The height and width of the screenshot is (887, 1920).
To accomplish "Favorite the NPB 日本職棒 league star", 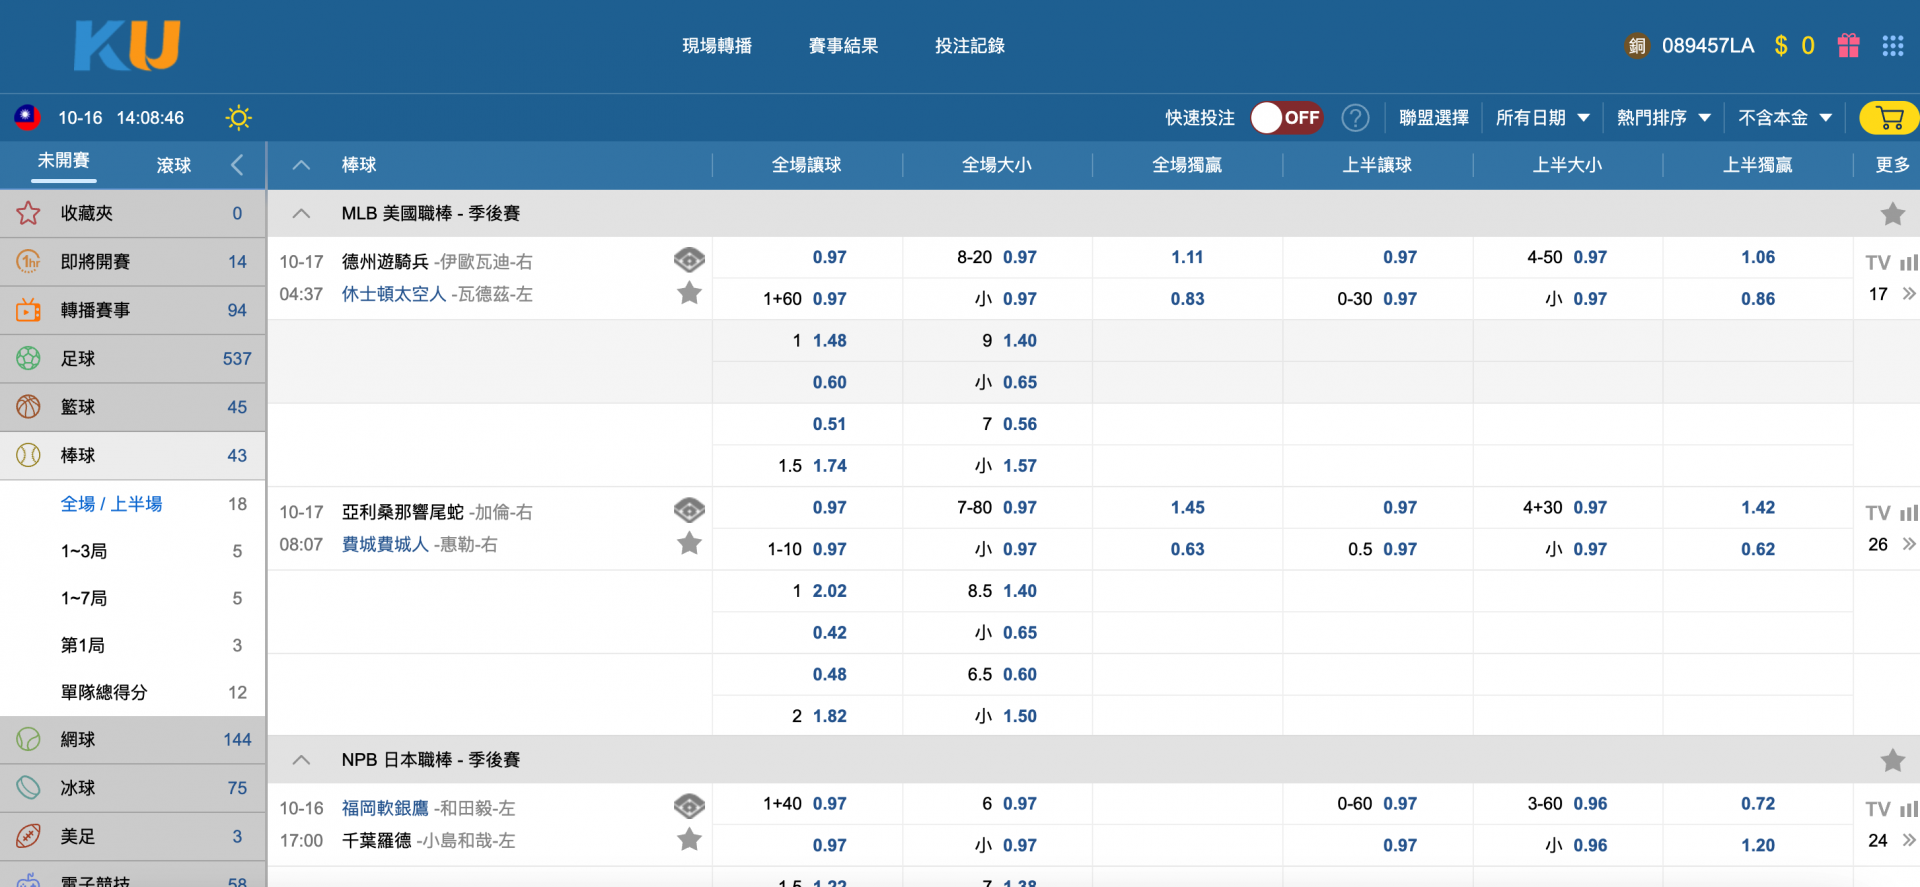I will (x=1892, y=760).
